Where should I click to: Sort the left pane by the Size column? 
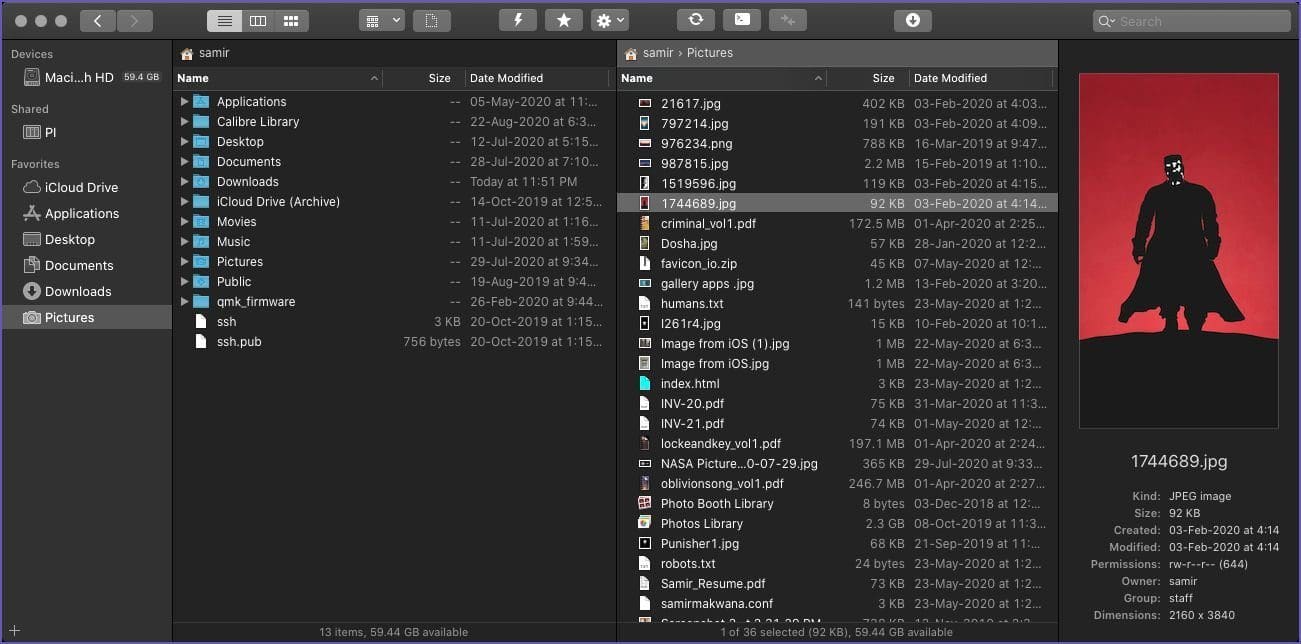click(x=424, y=78)
